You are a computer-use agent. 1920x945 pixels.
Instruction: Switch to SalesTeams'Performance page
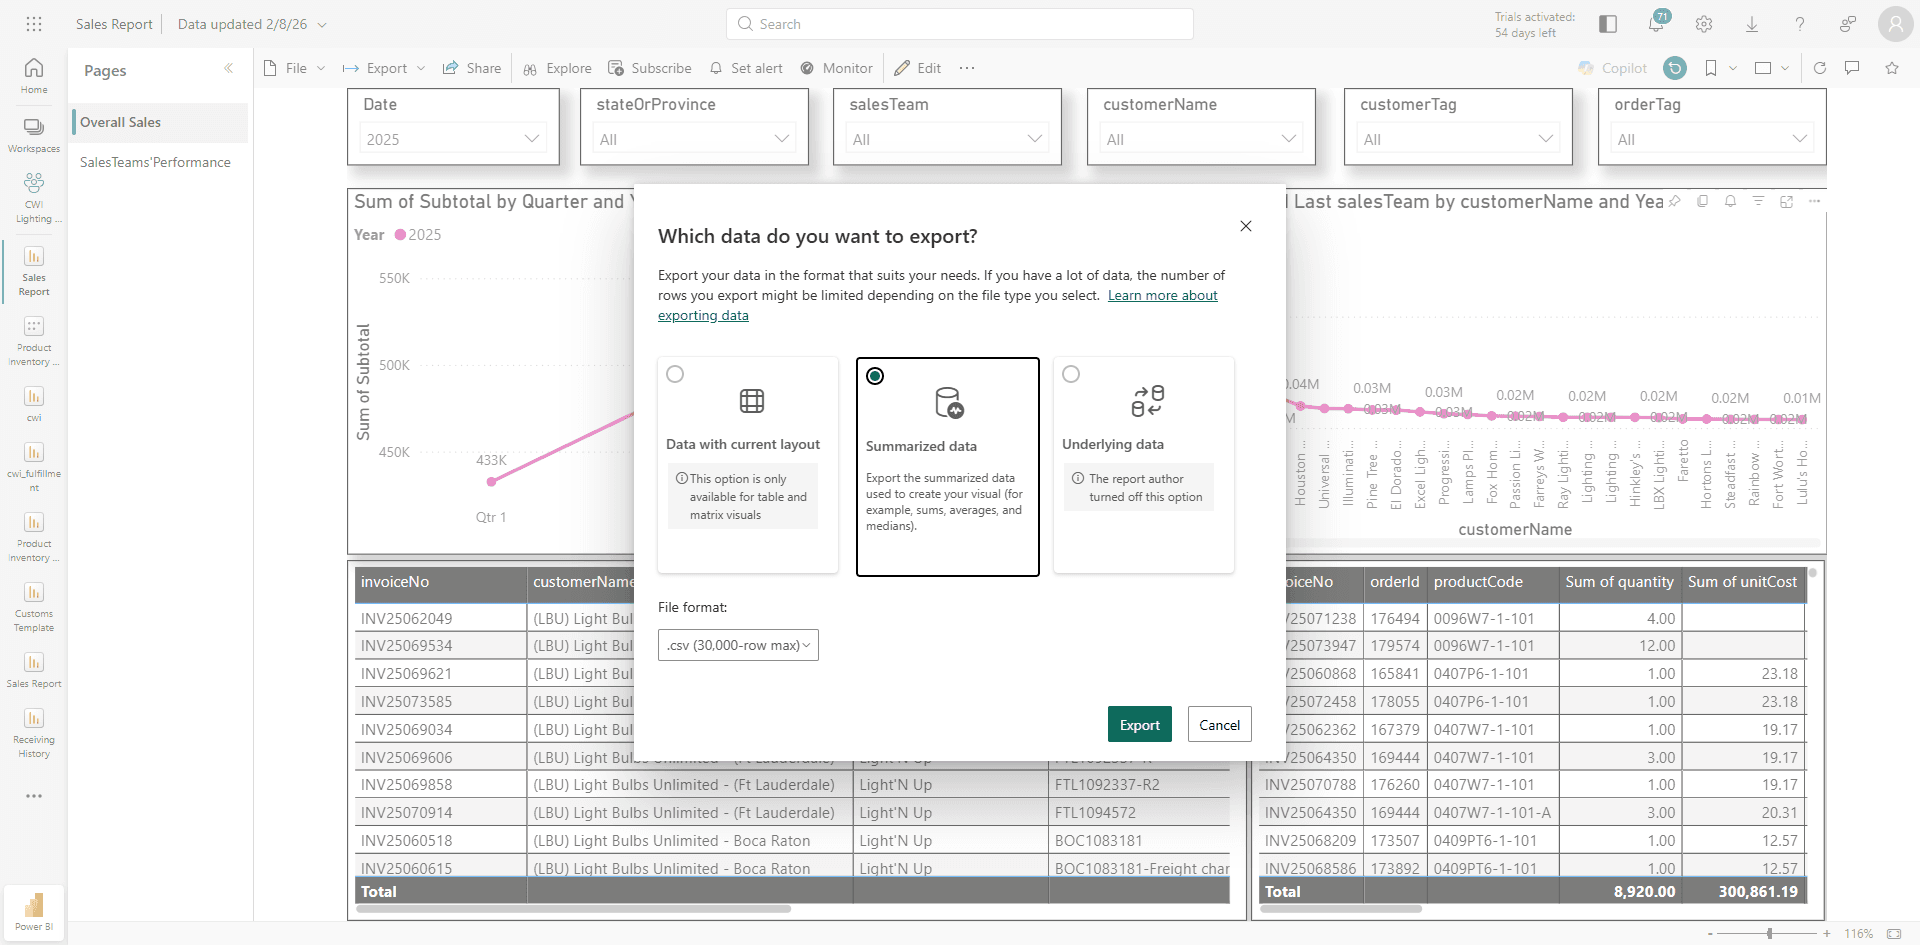click(x=155, y=162)
